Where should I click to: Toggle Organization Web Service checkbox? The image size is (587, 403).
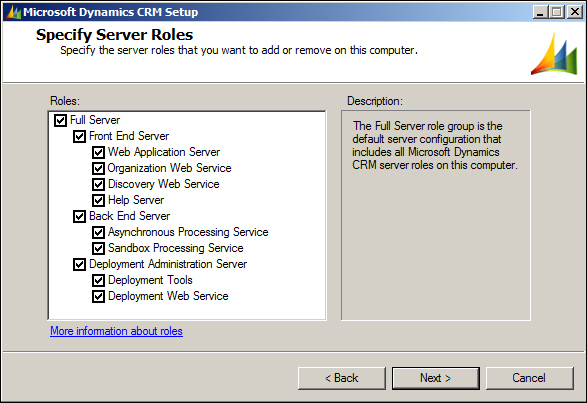(x=98, y=169)
